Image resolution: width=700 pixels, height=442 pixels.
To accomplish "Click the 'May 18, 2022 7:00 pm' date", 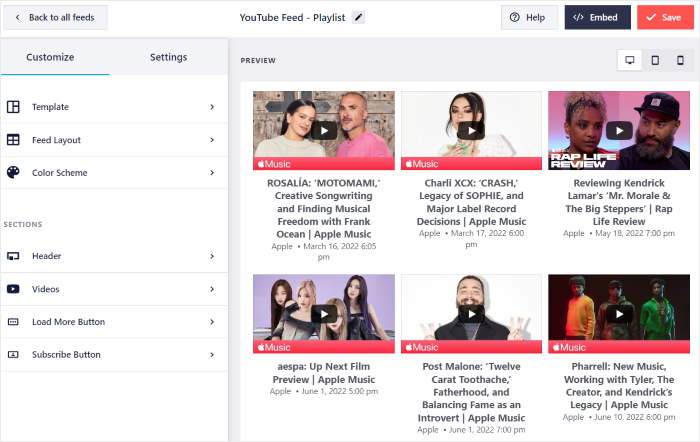I will [x=635, y=233].
